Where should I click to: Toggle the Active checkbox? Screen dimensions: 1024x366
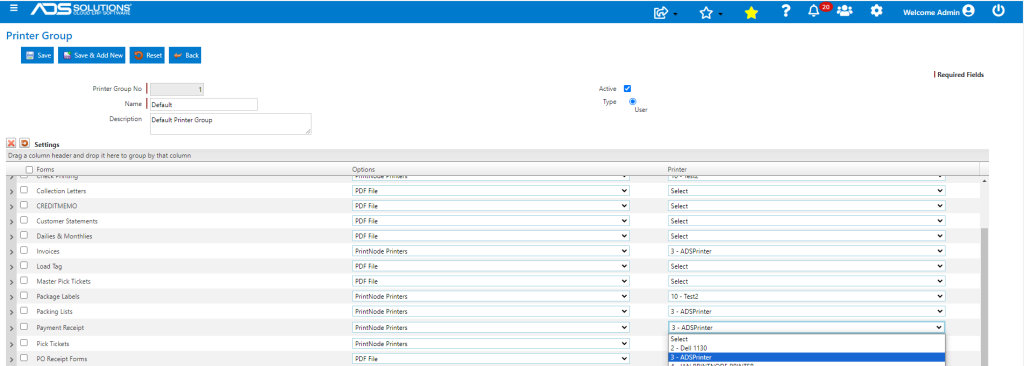tap(628, 89)
